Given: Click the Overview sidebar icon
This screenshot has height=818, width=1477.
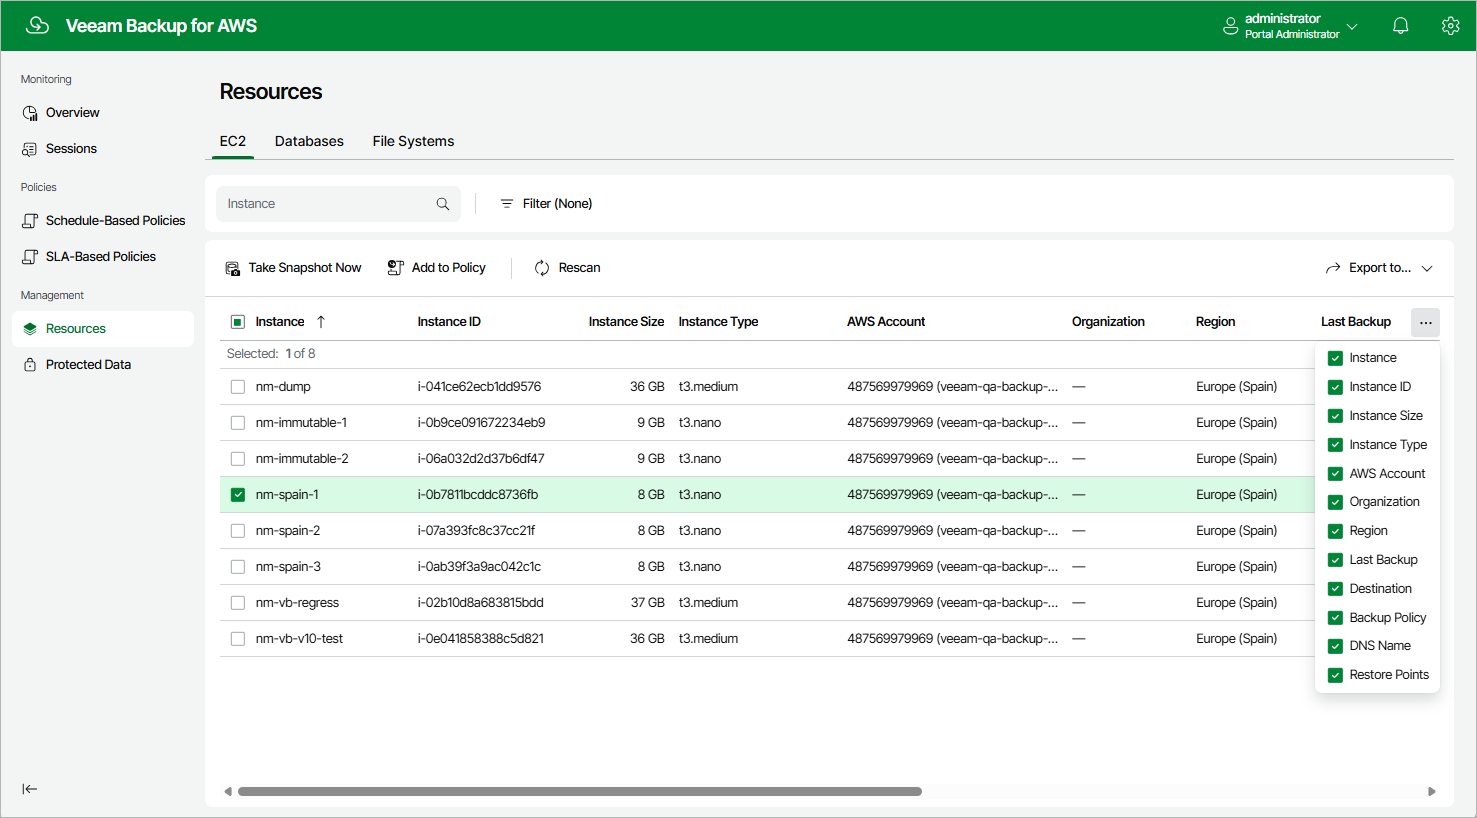Looking at the screenshot, I should pyautogui.click(x=30, y=113).
